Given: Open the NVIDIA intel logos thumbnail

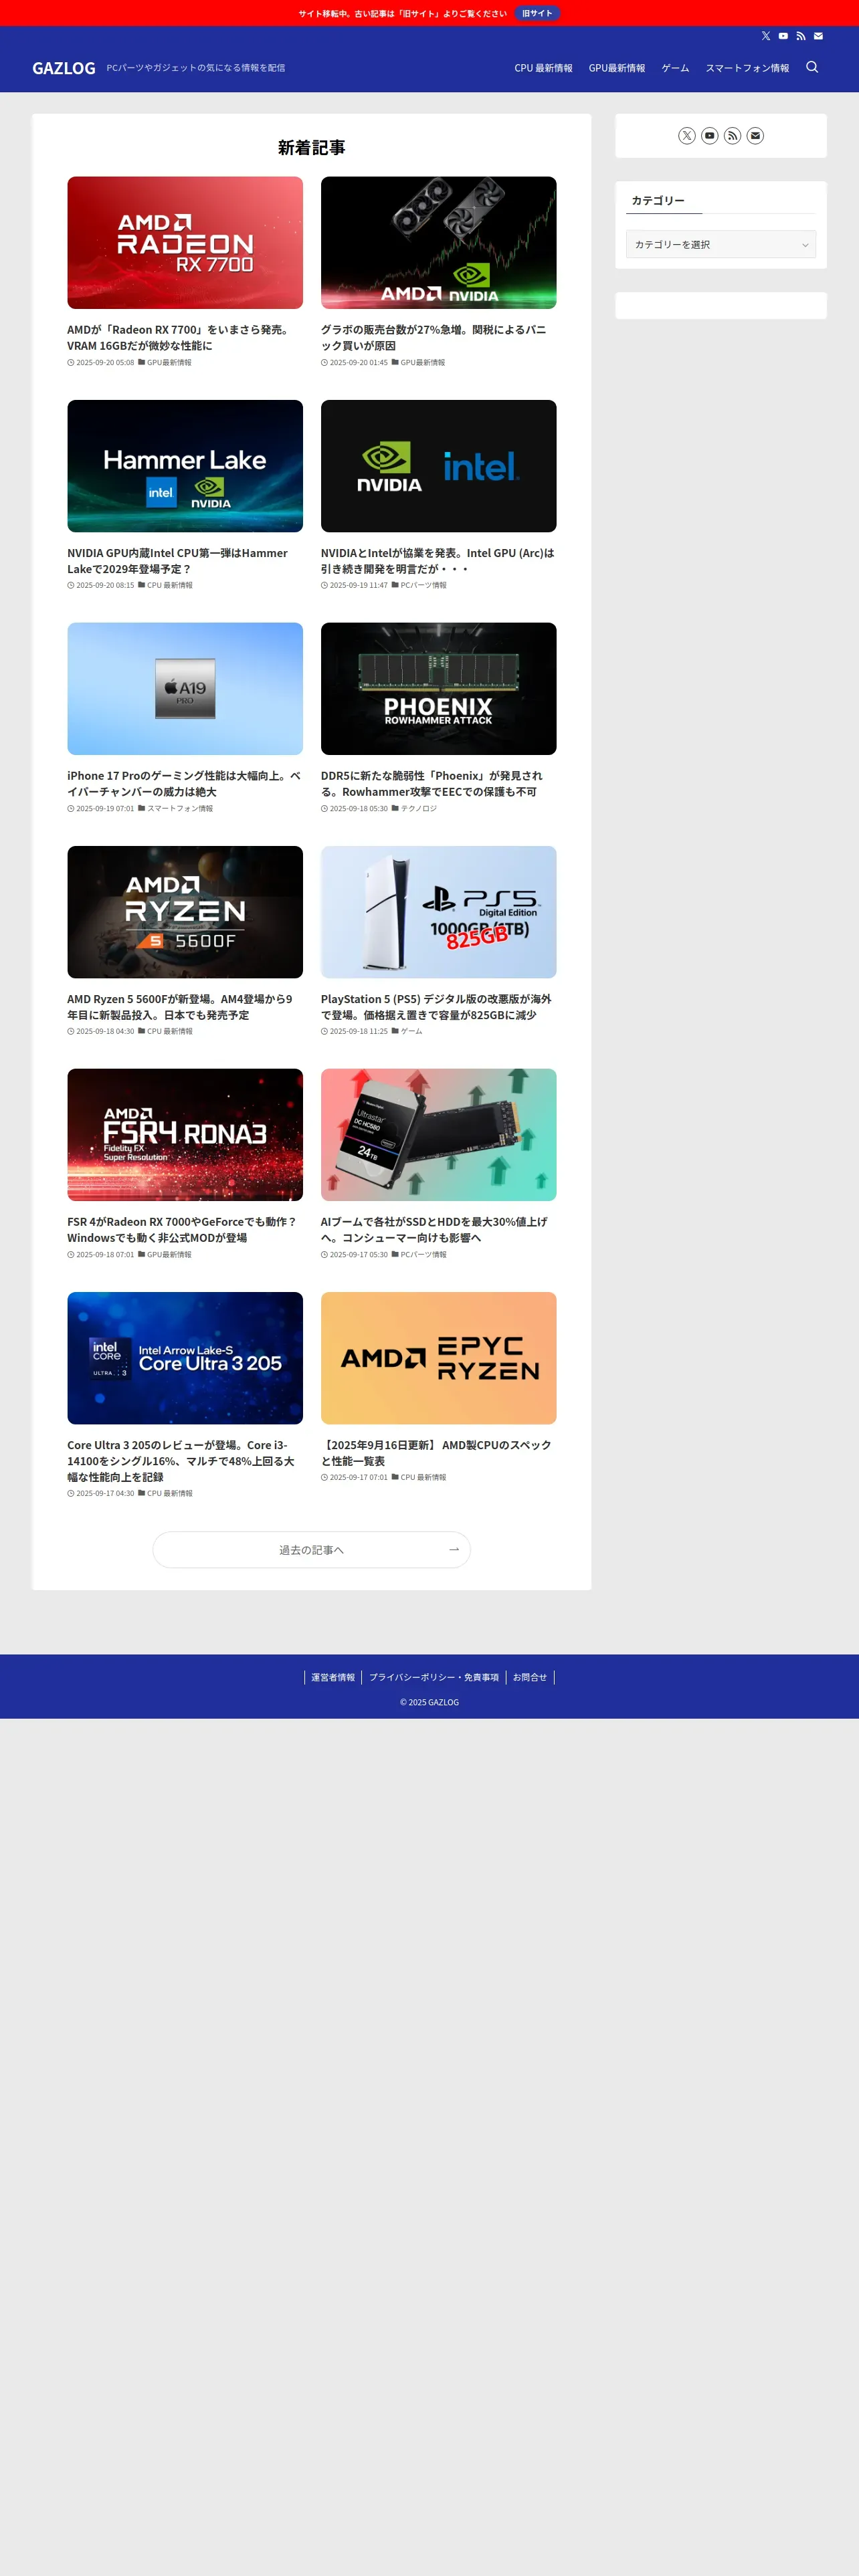Looking at the screenshot, I should coord(438,466).
